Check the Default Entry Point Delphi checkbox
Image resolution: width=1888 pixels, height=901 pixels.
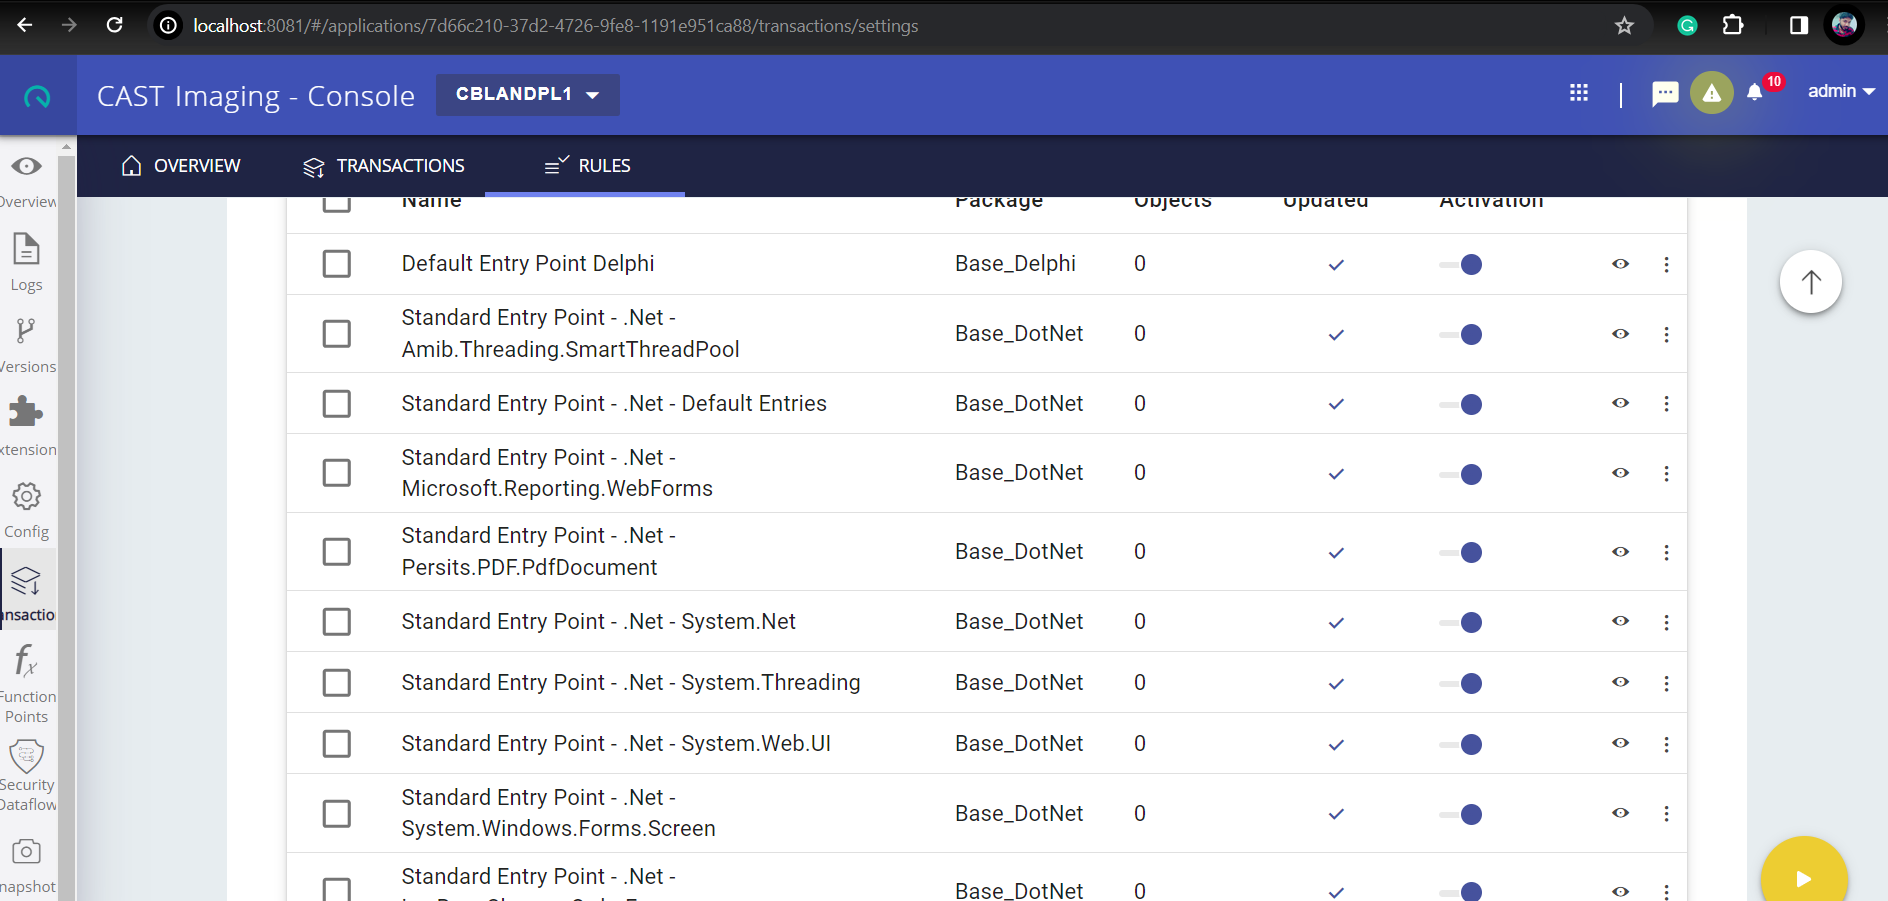[337, 264]
